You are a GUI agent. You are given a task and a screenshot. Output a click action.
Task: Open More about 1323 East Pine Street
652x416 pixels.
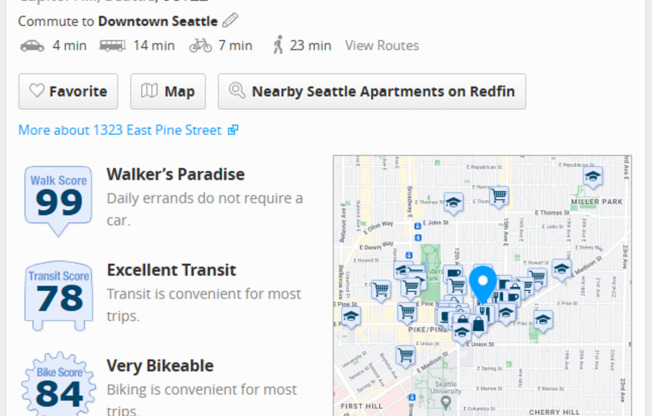pyautogui.click(x=128, y=130)
